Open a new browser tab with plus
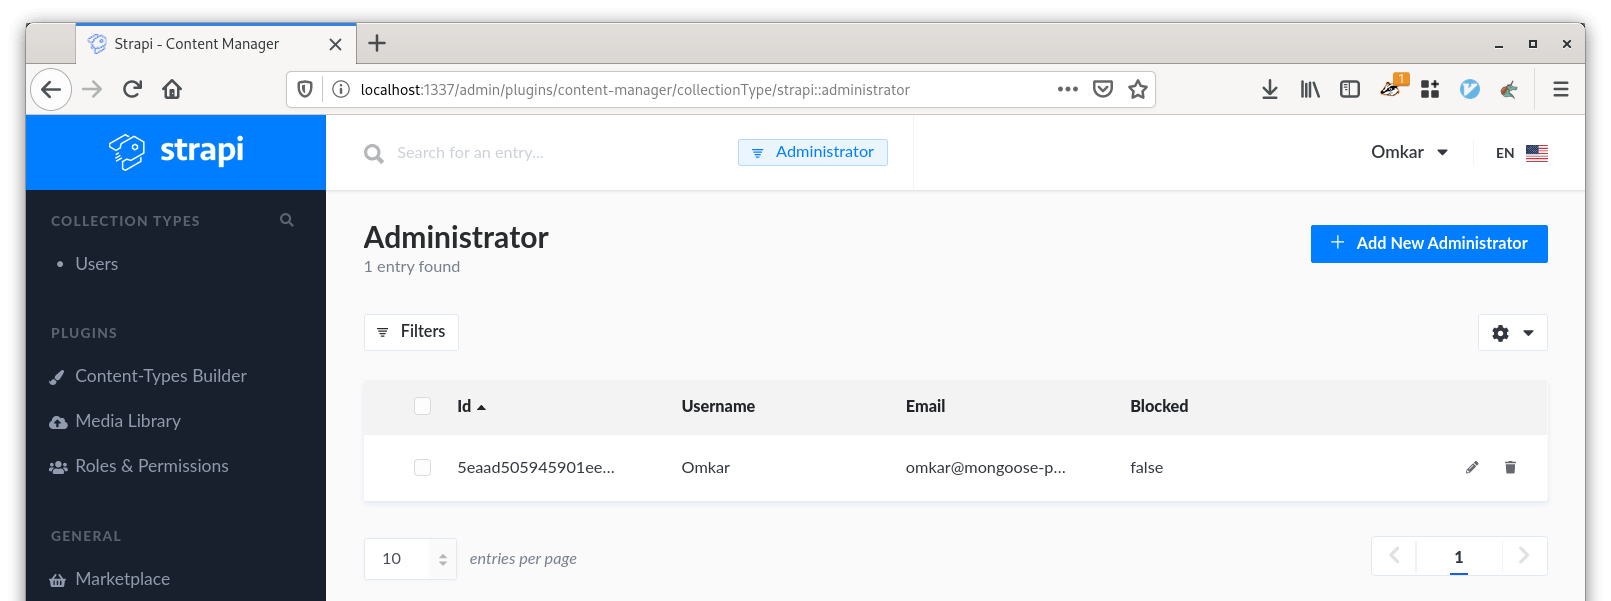Screen dimensions: 1611x601 [x=377, y=43]
